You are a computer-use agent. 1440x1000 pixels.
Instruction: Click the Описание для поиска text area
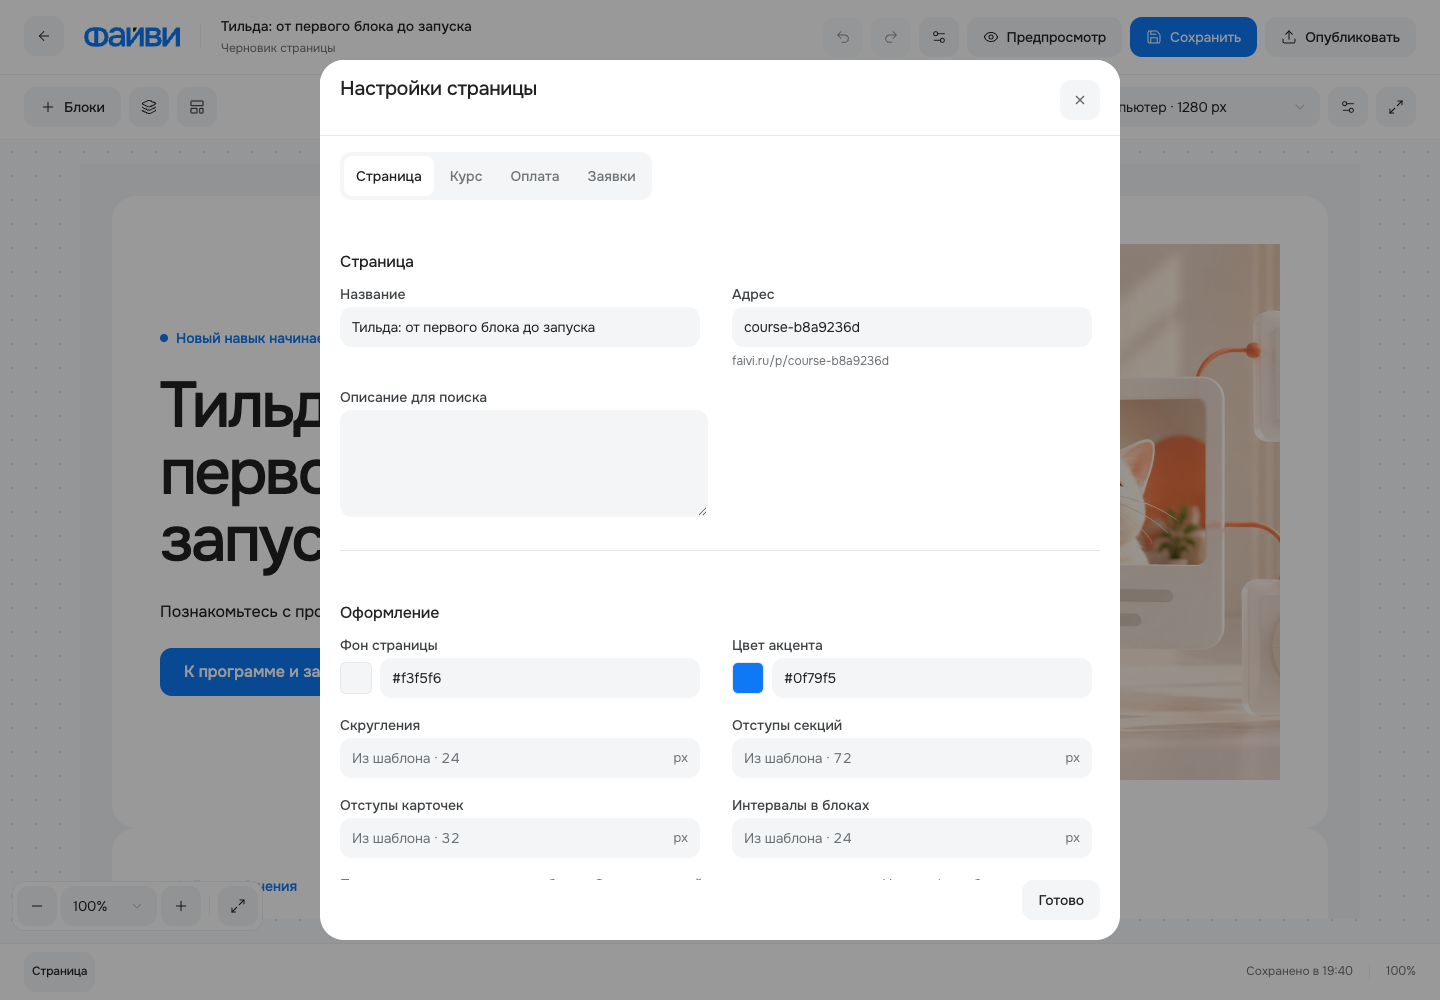[524, 464]
